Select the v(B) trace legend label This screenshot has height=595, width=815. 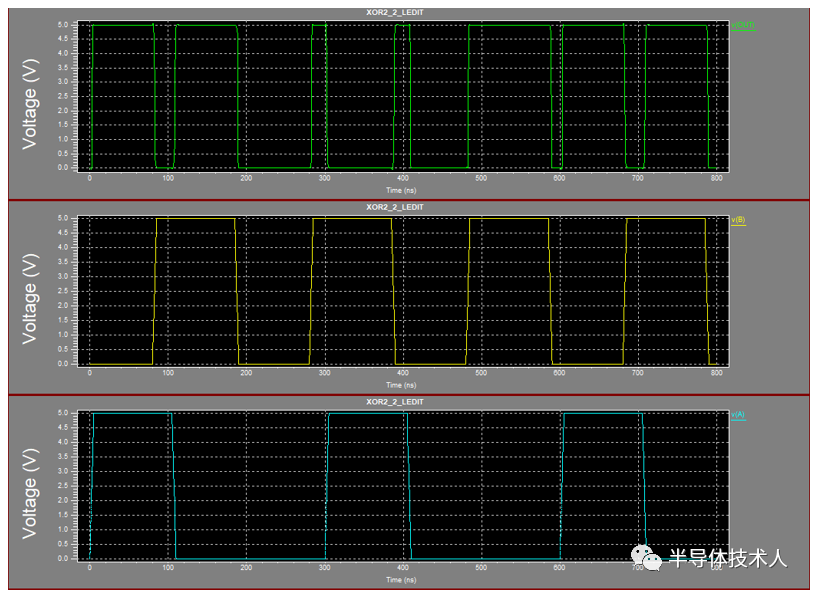(738, 220)
